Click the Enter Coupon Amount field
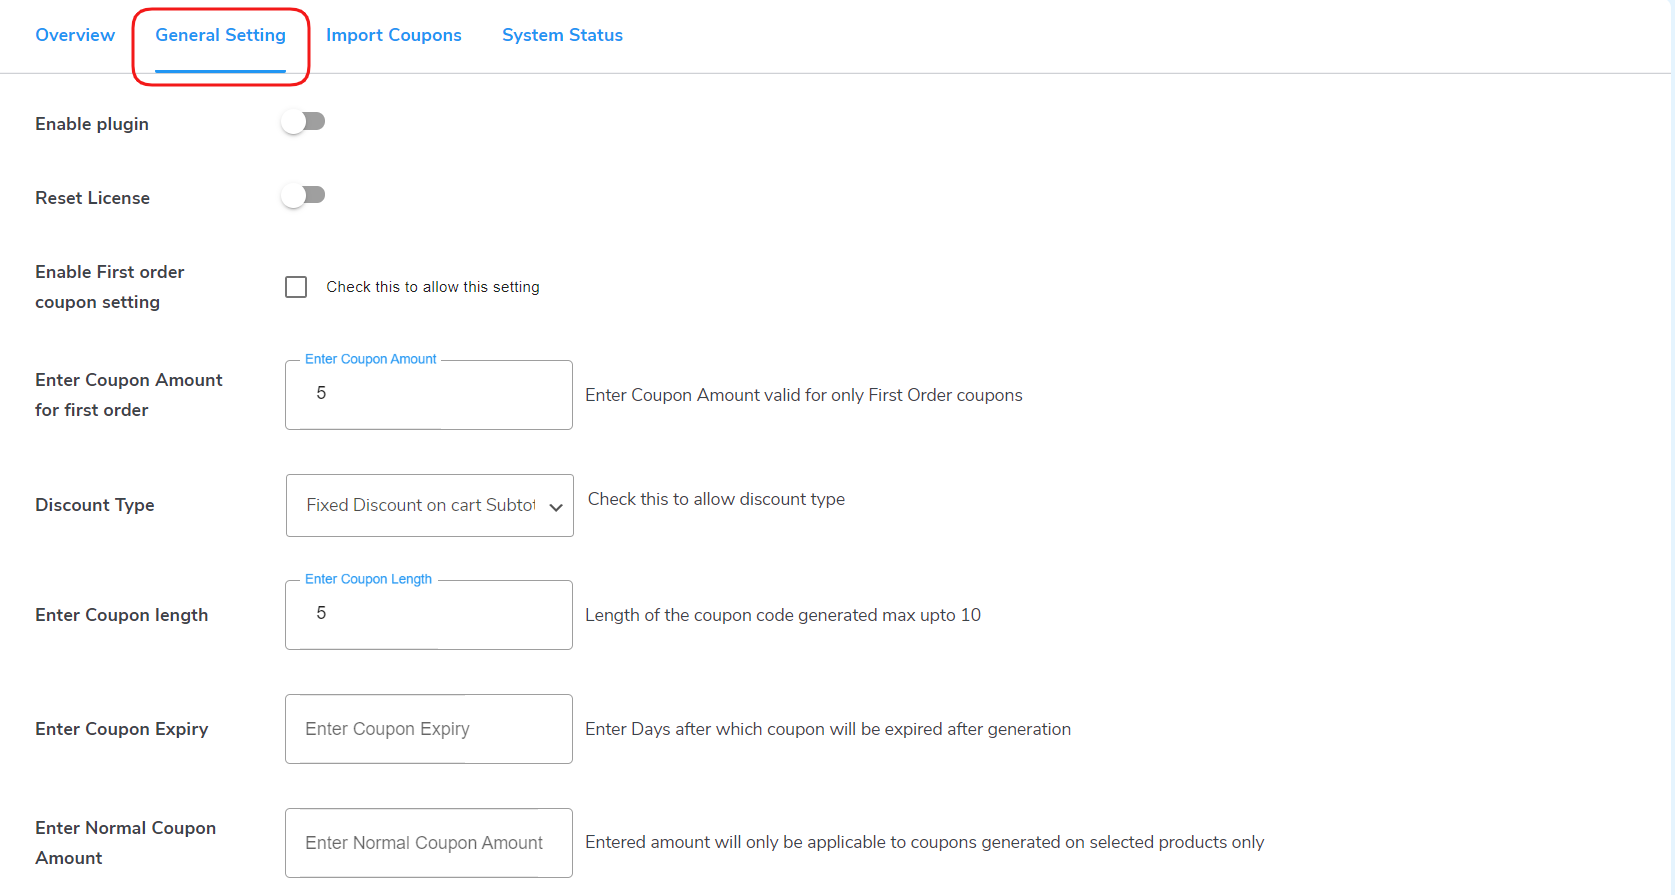1675x895 pixels. pos(429,394)
